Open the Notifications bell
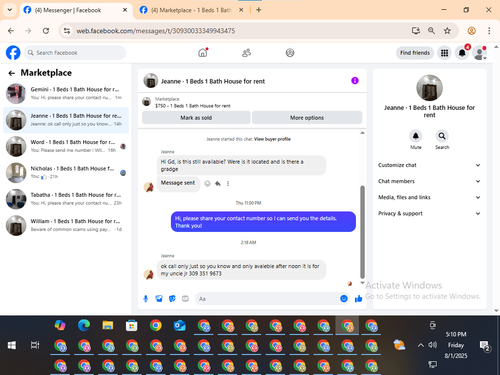Screen dimensions: 500x375 pyautogui.click(x=462, y=53)
